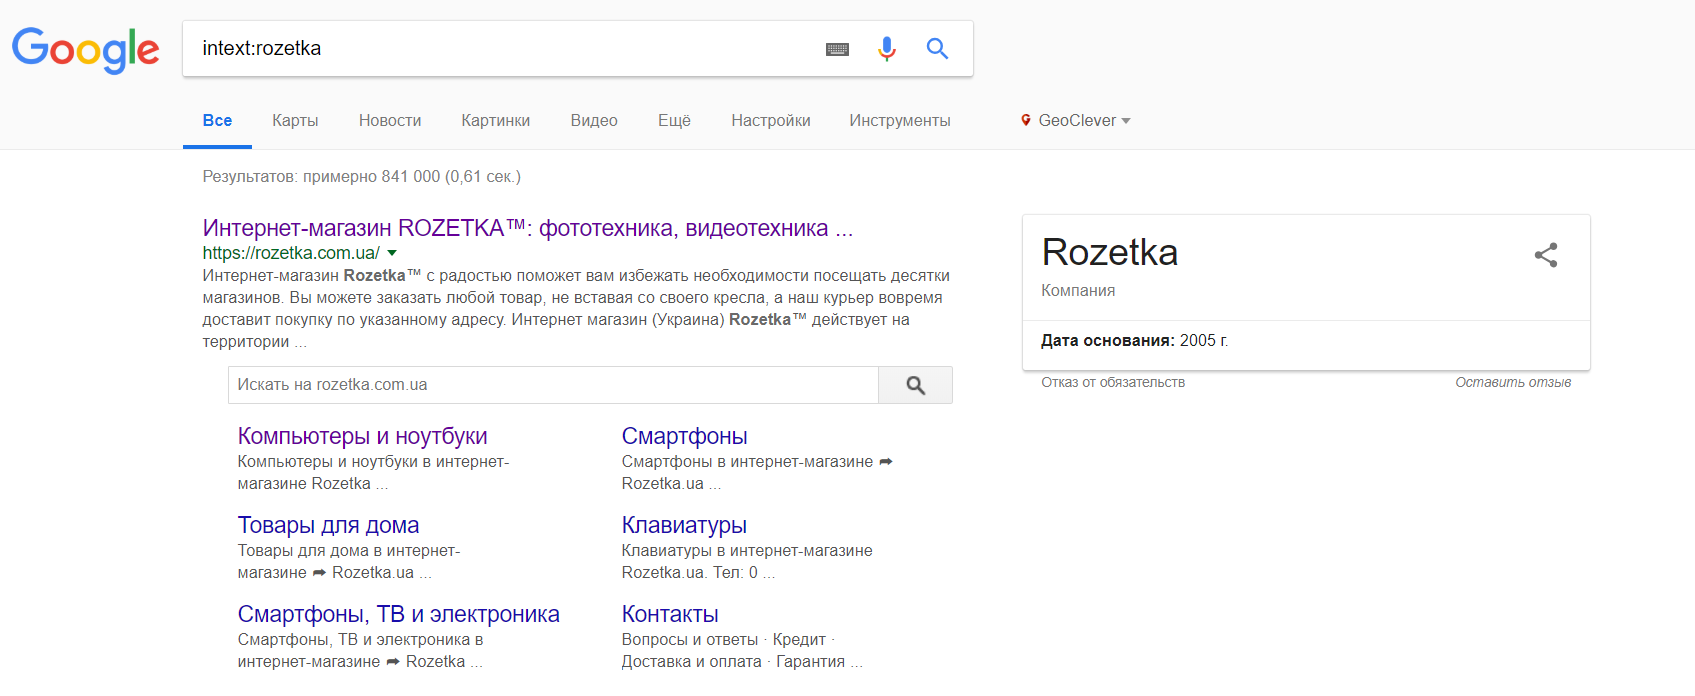1695x696 pixels.
Task: Click the GeoClever location pin icon
Action: pos(1025,120)
